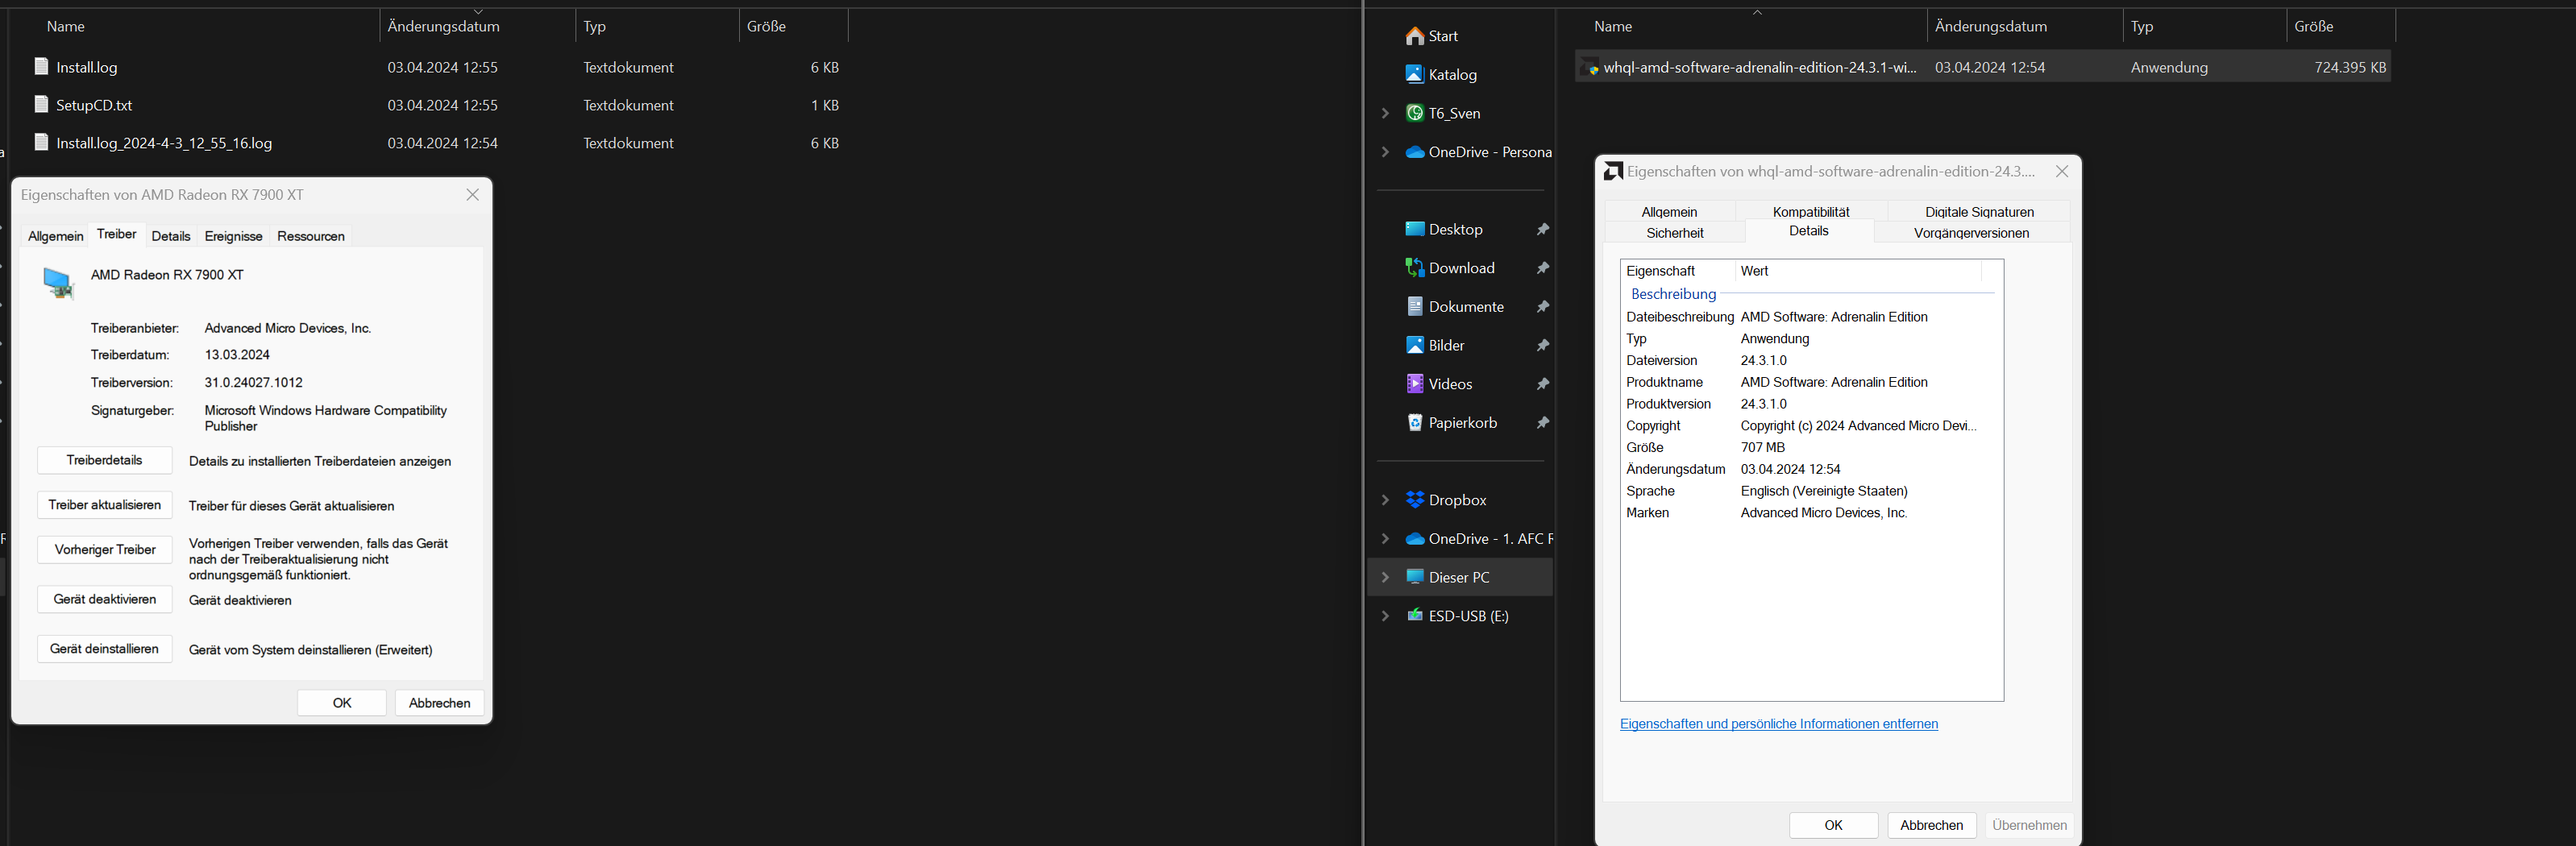Click the AMD logo in Eigenschaften title bar
Image resolution: width=2576 pixels, height=846 pixels.
pyautogui.click(x=1613, y=171)
